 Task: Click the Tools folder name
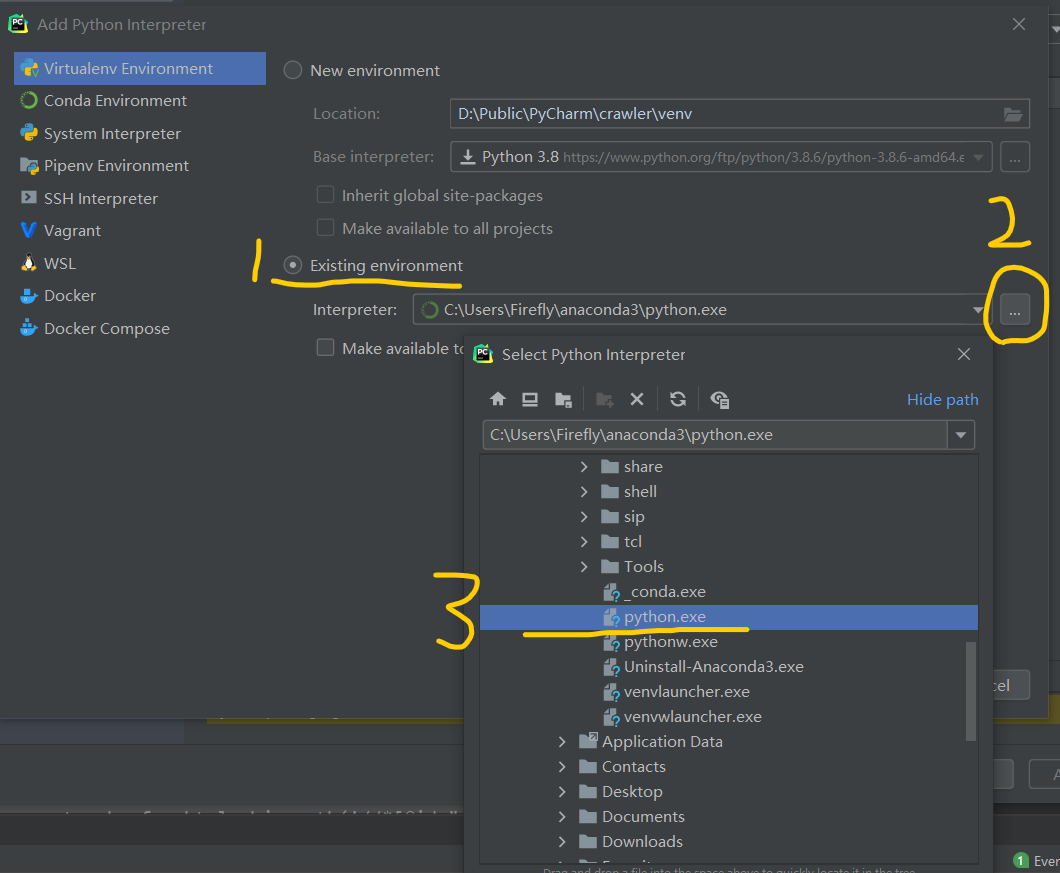(x=644, y=567)
